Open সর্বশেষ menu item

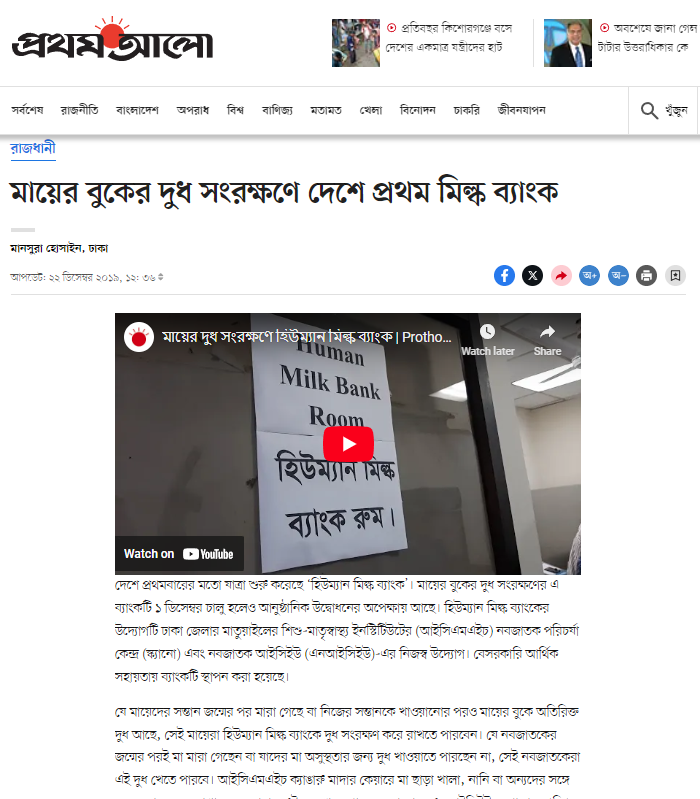pos(28,110)
